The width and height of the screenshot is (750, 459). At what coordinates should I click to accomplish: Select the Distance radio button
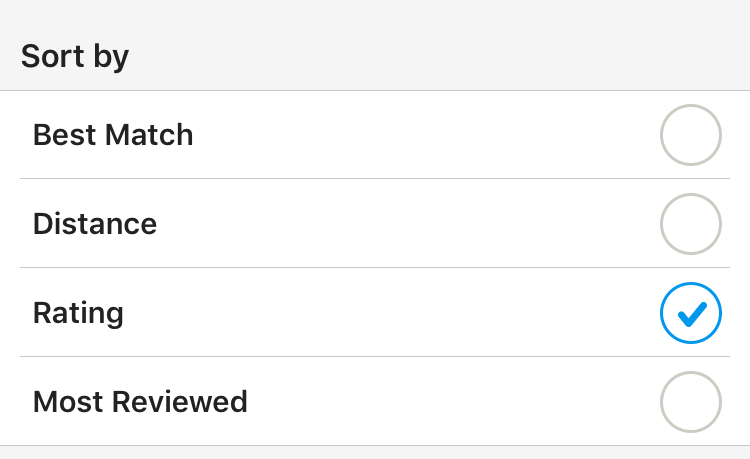click(690, 224)
